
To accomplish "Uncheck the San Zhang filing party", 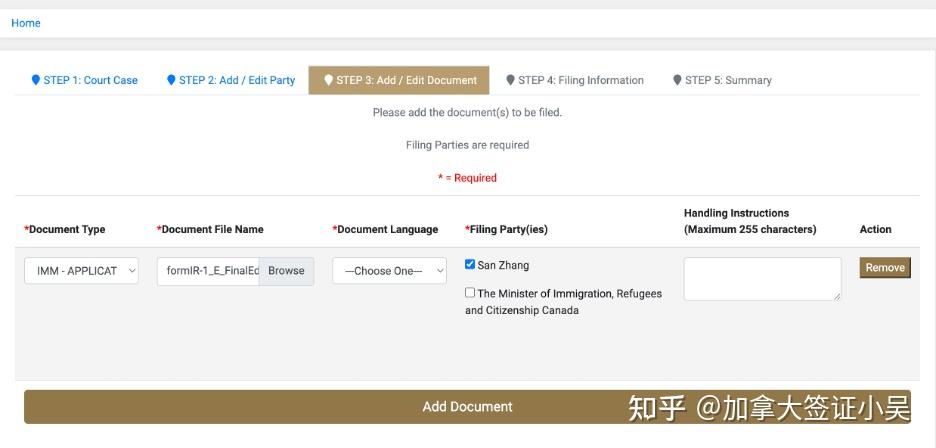I will (470, 264).
